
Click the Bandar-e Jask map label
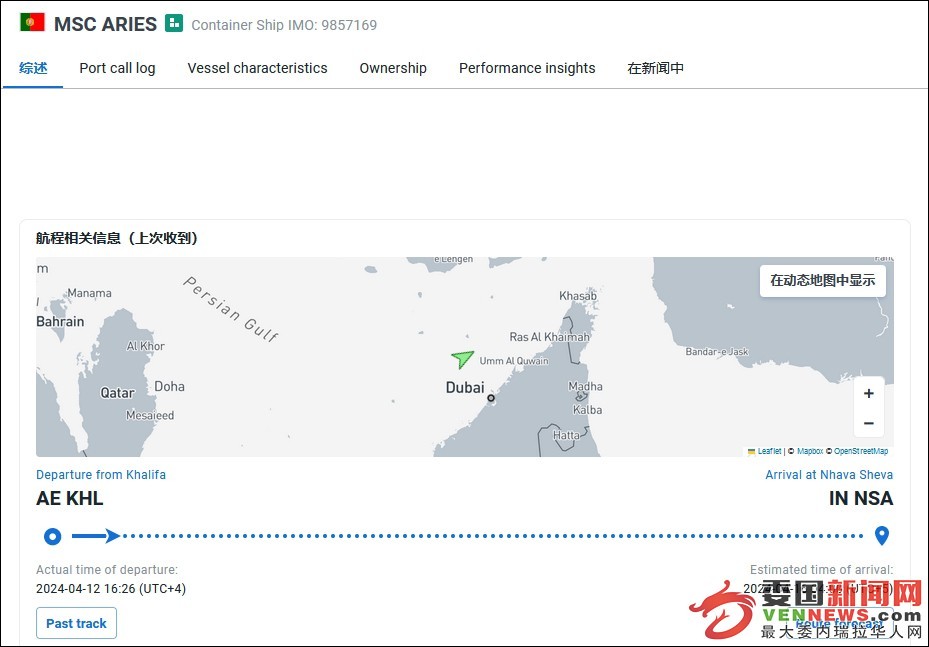point(717,352)
